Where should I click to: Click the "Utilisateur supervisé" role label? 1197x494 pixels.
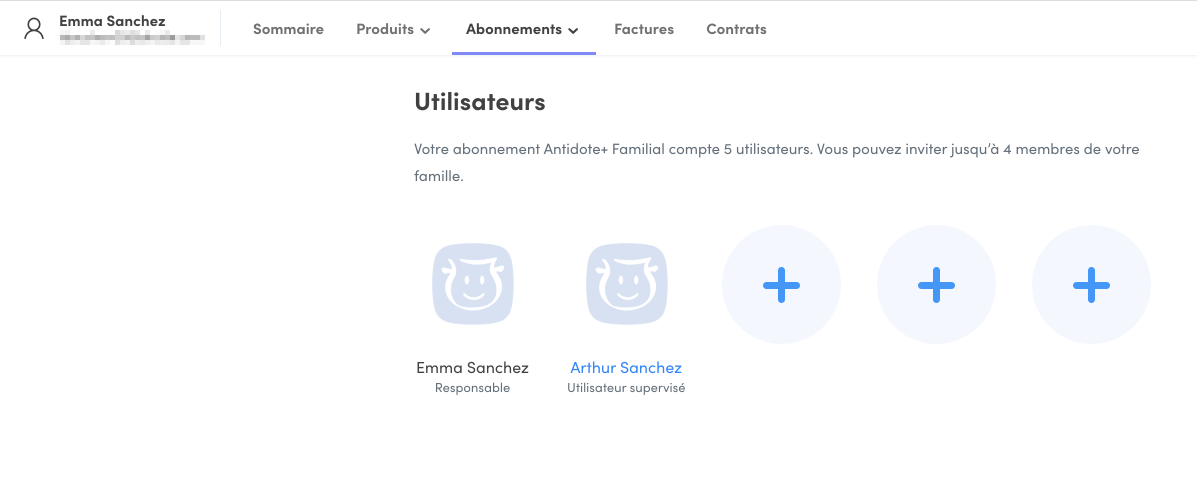pyautogui.click(x=626, y=388)
